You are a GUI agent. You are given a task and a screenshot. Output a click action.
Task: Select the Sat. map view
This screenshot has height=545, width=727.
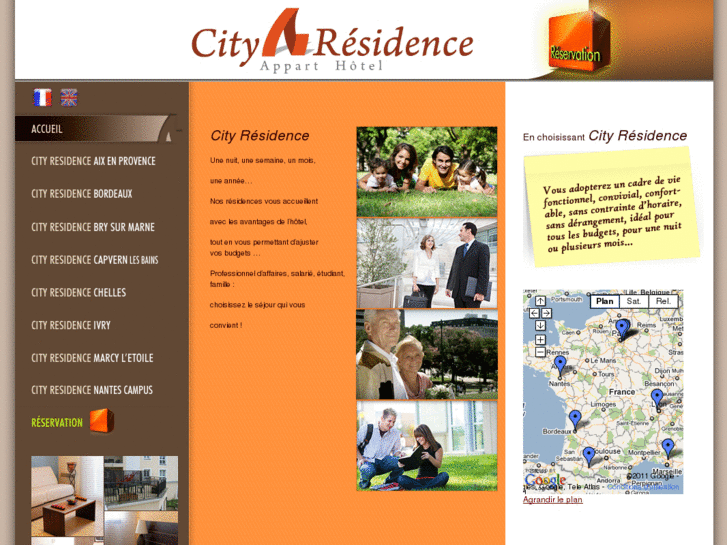point(634,301)
